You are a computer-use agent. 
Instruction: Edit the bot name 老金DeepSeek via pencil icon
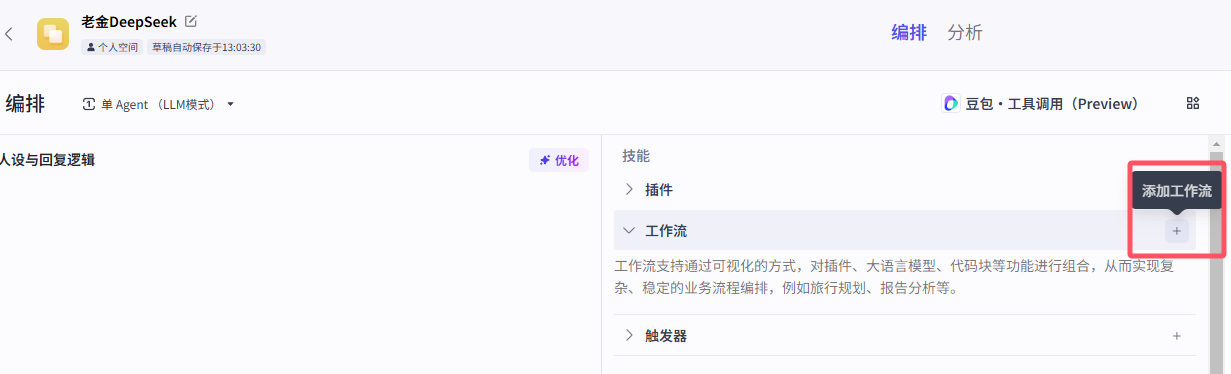pos(191,21)
